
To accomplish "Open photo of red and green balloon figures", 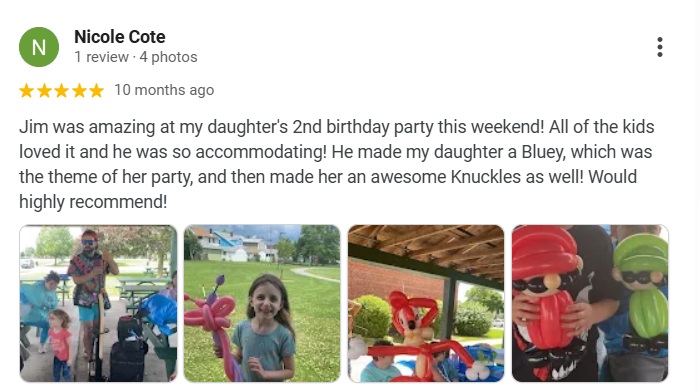I will [x=590, y=304].
